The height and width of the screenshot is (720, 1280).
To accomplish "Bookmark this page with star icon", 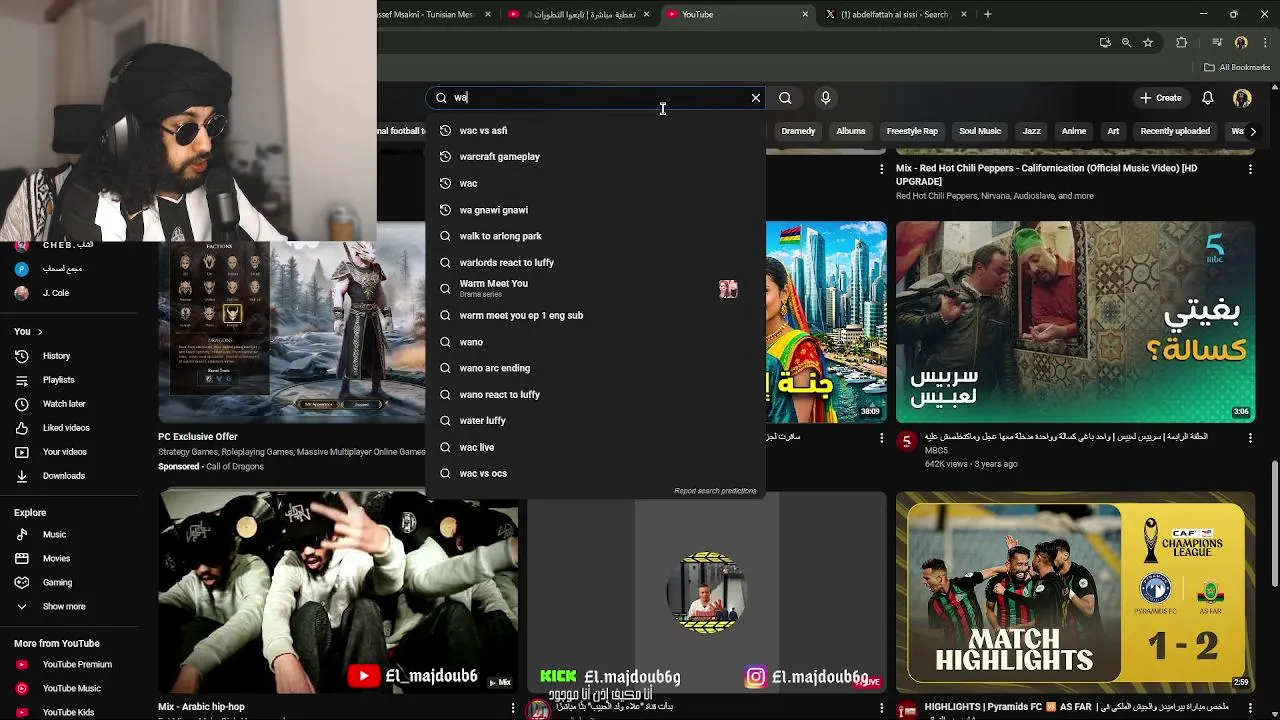I will (x=1148, y=43).
